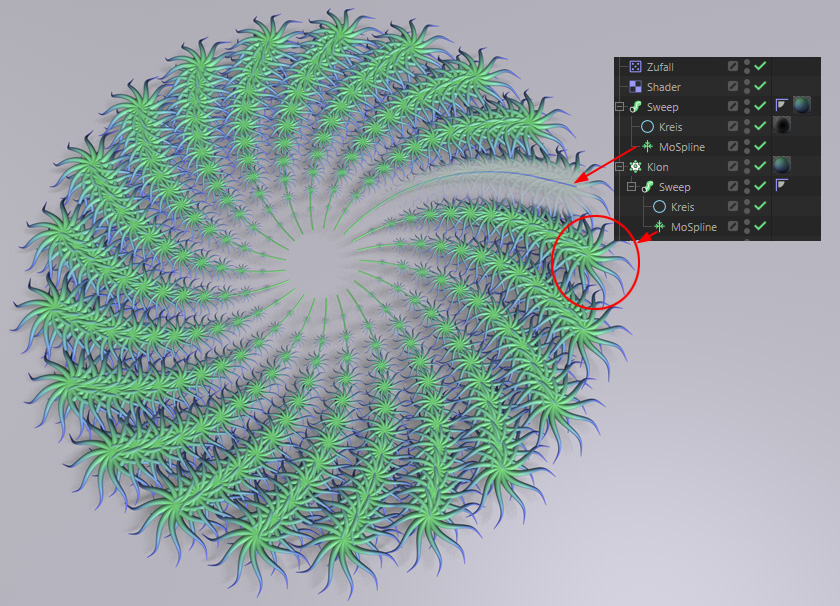This screenshot has height=606, width=840.
Task: Select the 'Zufall' object name
Action: [660, 67]
